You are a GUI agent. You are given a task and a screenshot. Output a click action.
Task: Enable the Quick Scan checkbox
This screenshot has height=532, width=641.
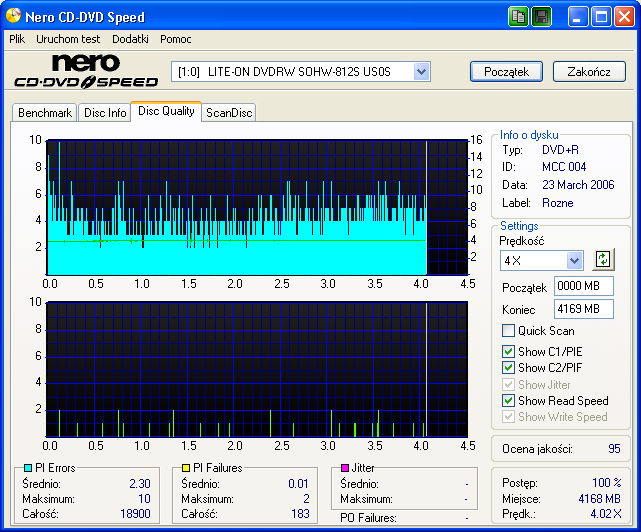coord(508,330)
